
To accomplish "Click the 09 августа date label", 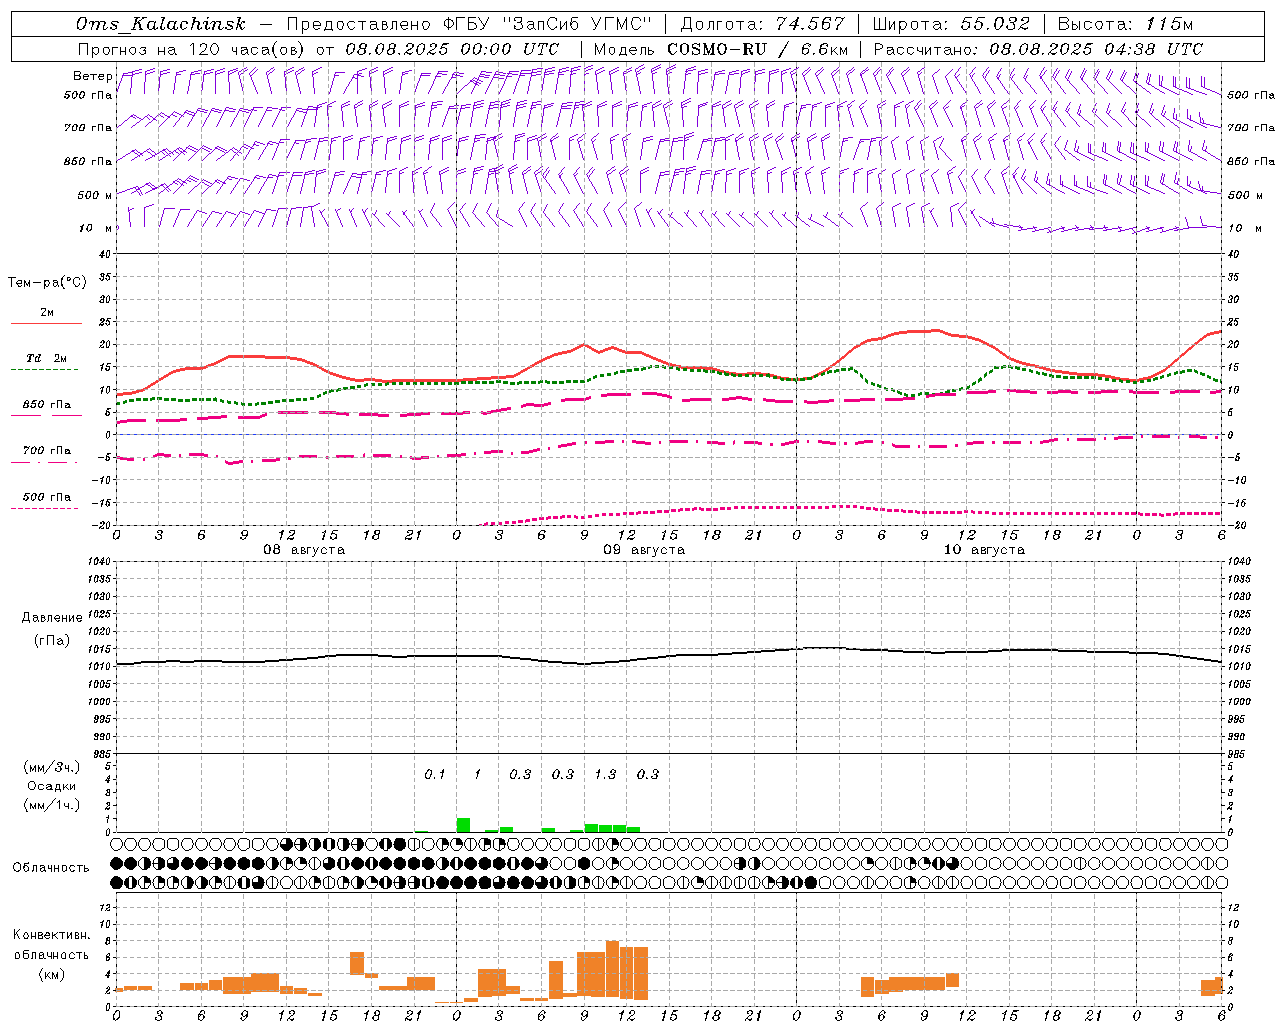I will click(x=644, y=550).
